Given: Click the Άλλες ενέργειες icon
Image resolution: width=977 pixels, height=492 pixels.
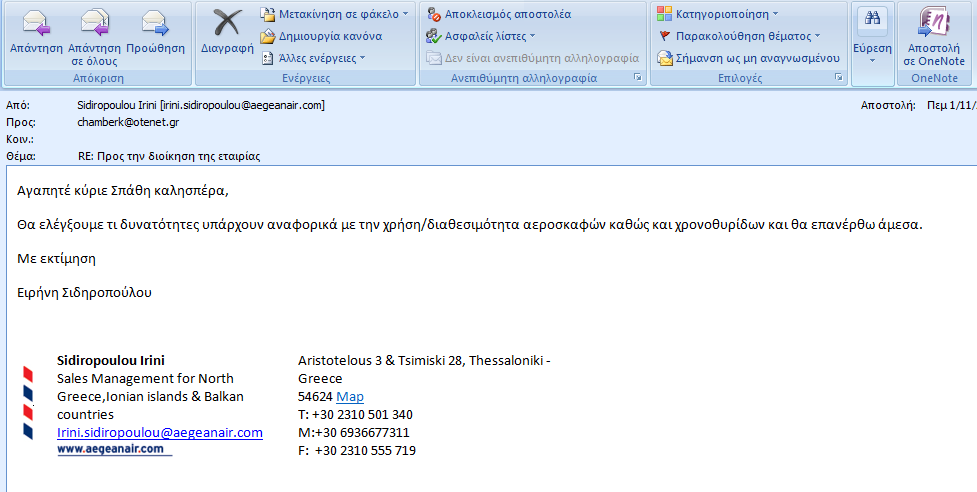Looking at the screenshot, I should click(x=268, y=59).
